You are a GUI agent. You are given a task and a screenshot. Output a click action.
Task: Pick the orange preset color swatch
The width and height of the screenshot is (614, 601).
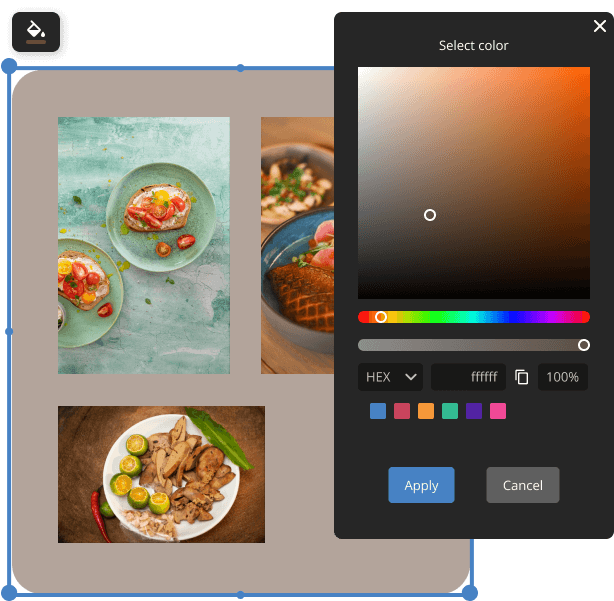click(426, 411)
